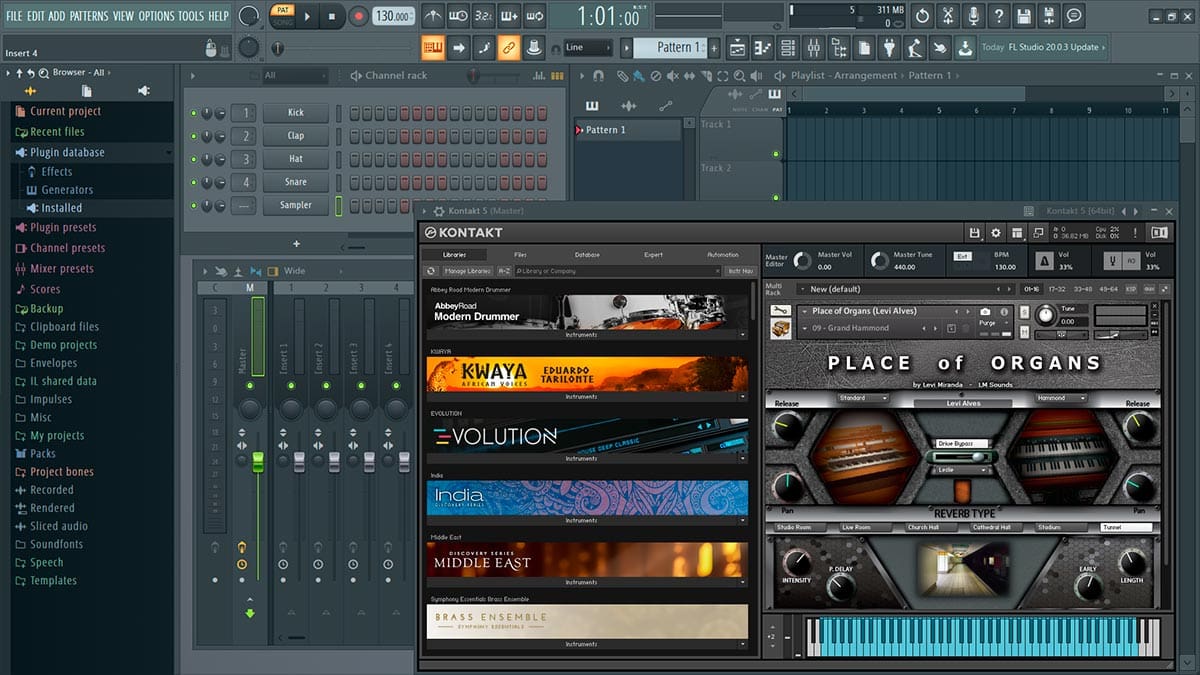Open the plugin picker plug icon
1200x675 pixels.
889,47
